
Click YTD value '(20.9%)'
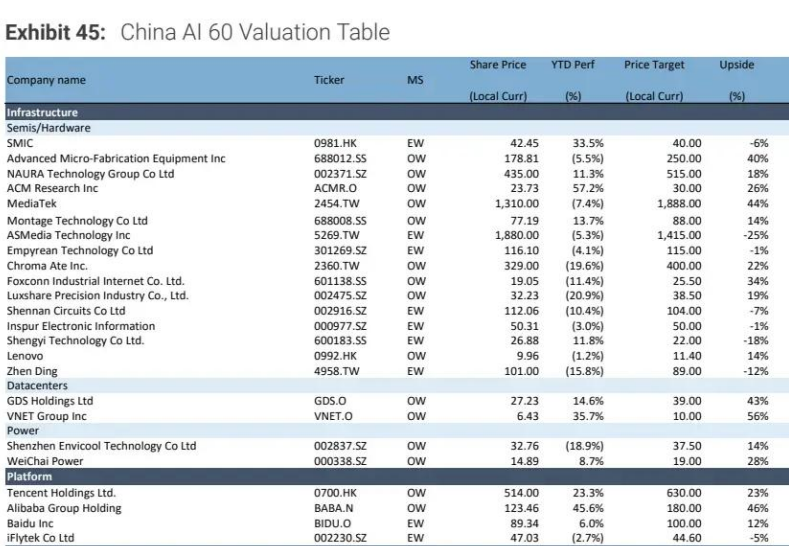(584, 295)
